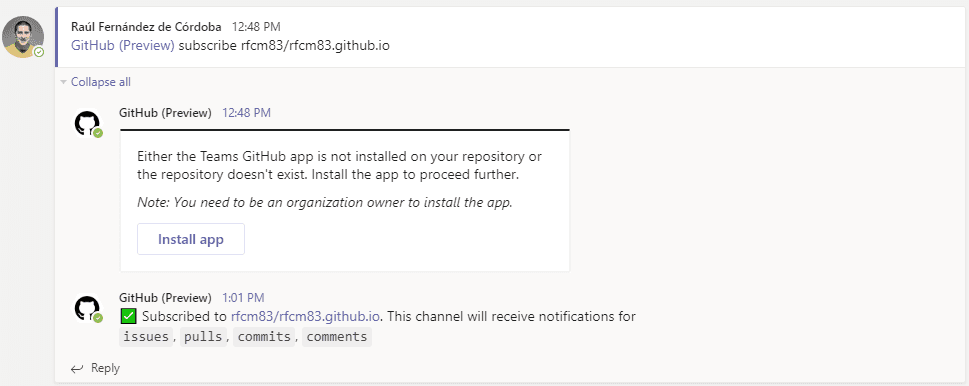Screen dimensions: 969x386
Task: Click the 'Either the Teams GitHub app' message text
Action: coord(340,166)
